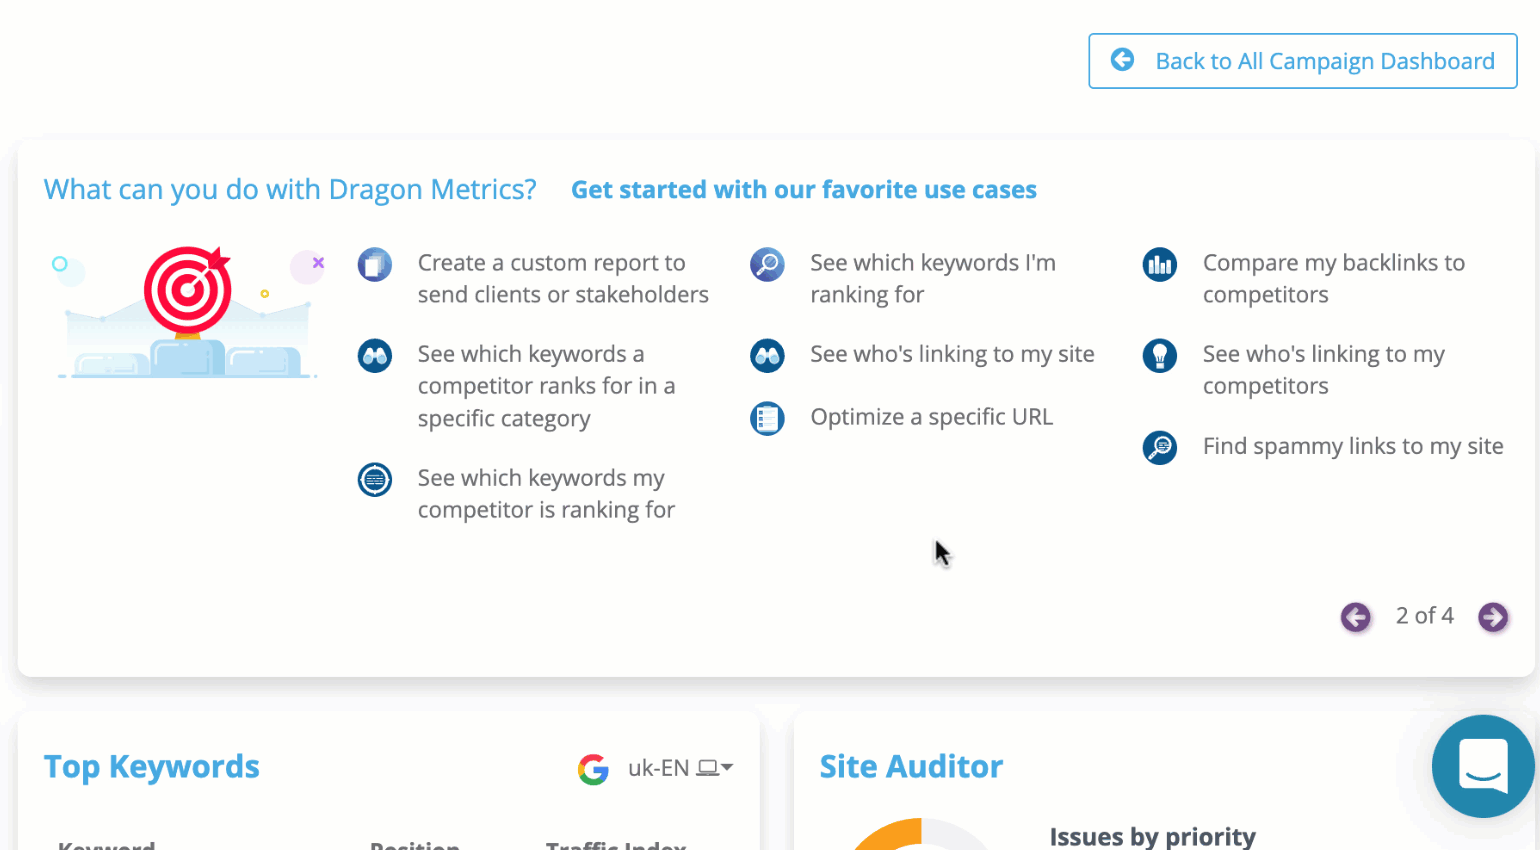Advance to the next use cases page
The width and height of the screenshot is (1540, 850).
click(1493, 617)
